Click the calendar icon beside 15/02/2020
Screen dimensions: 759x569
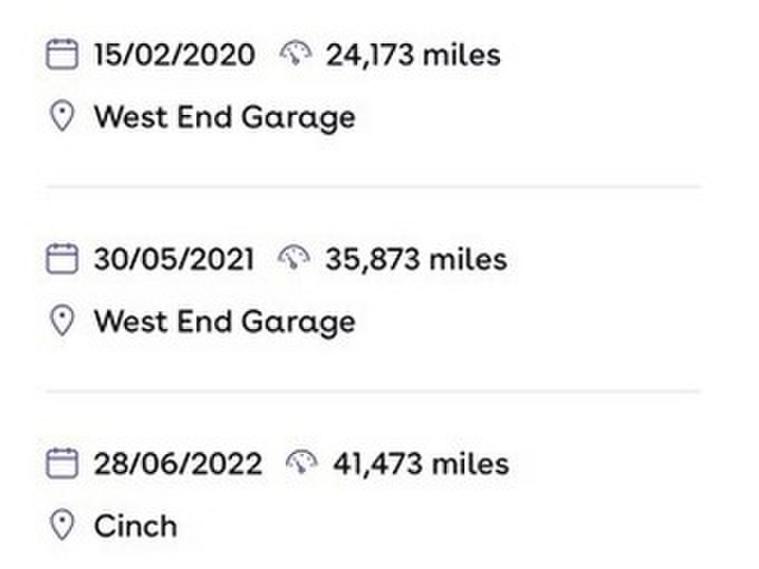(x=62, y=54)
